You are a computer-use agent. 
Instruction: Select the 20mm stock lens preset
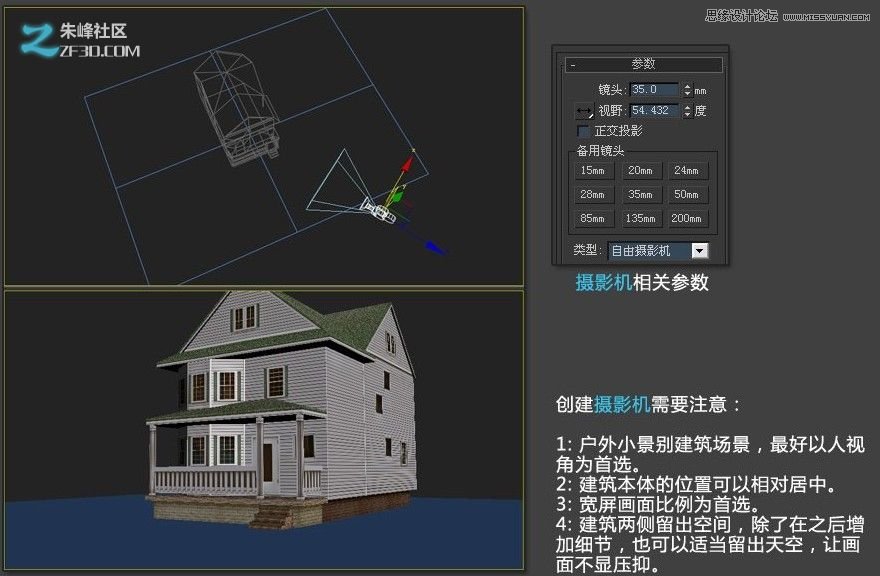[x=641, y=171]
